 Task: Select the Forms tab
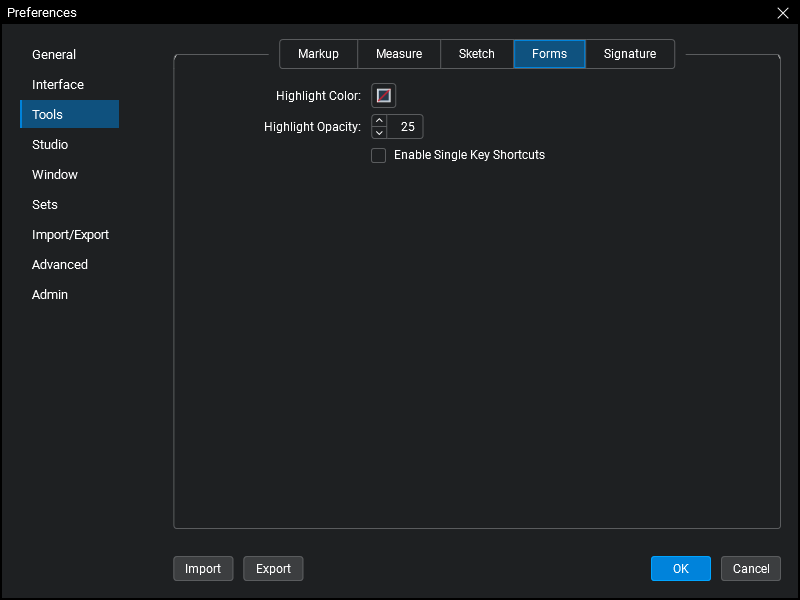coord(549,54)
